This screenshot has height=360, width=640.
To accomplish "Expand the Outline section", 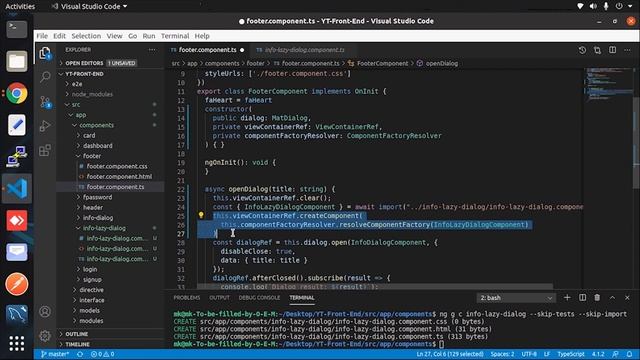I will 110,334.
